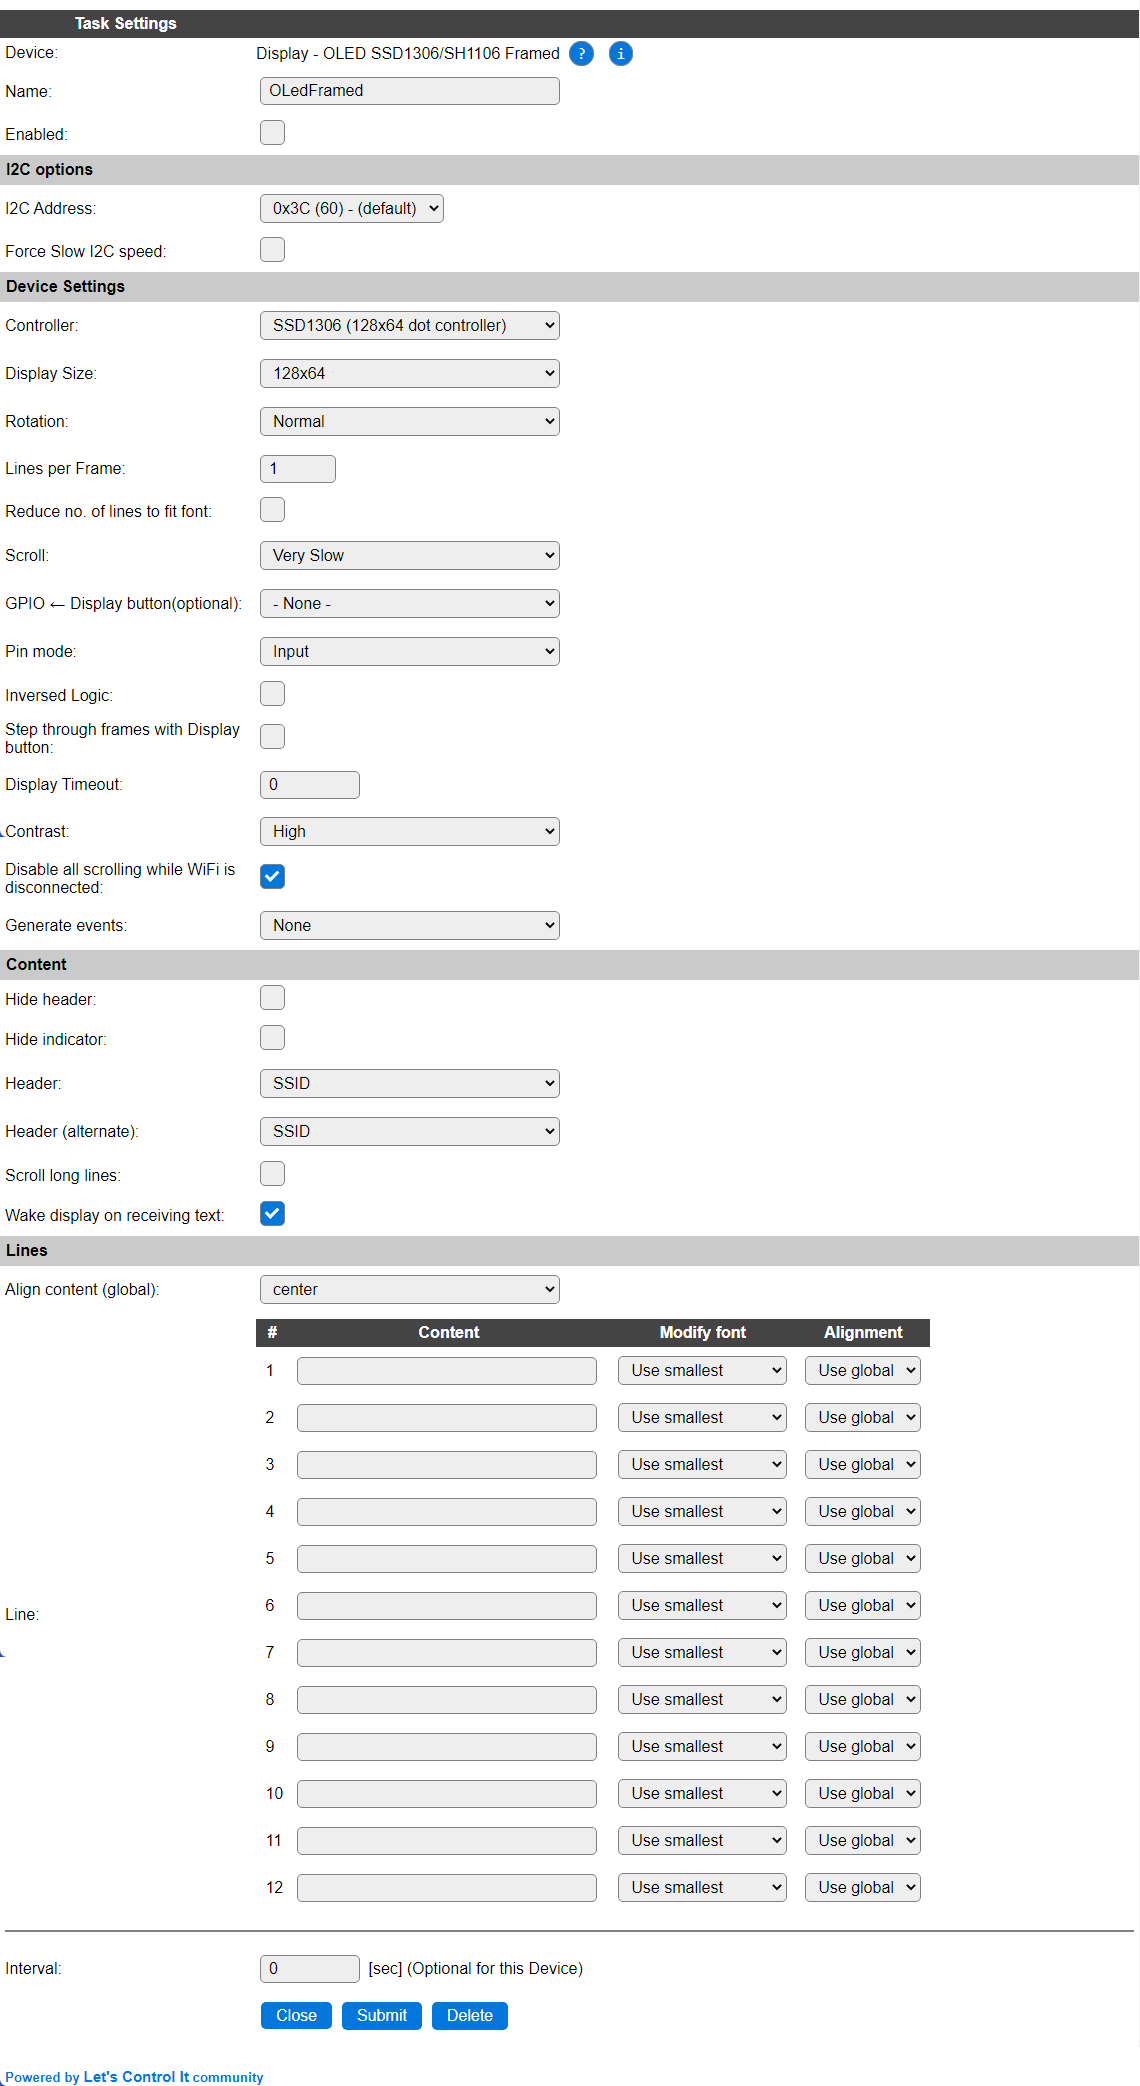Open the I2C Address dropdown
1140x2086 pixels.
click(351, 208)
